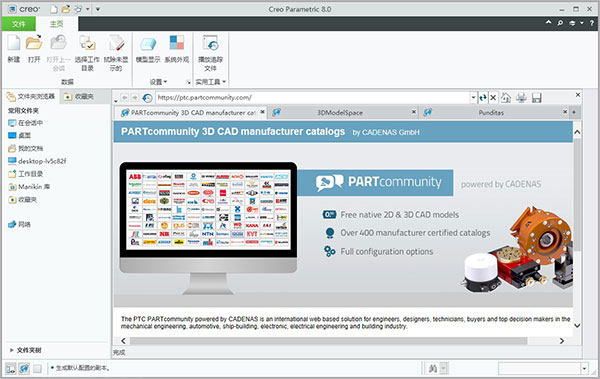Toggle browser display button in status bar
The height and width of the screenshot is (379, 600).
point(24,369)
